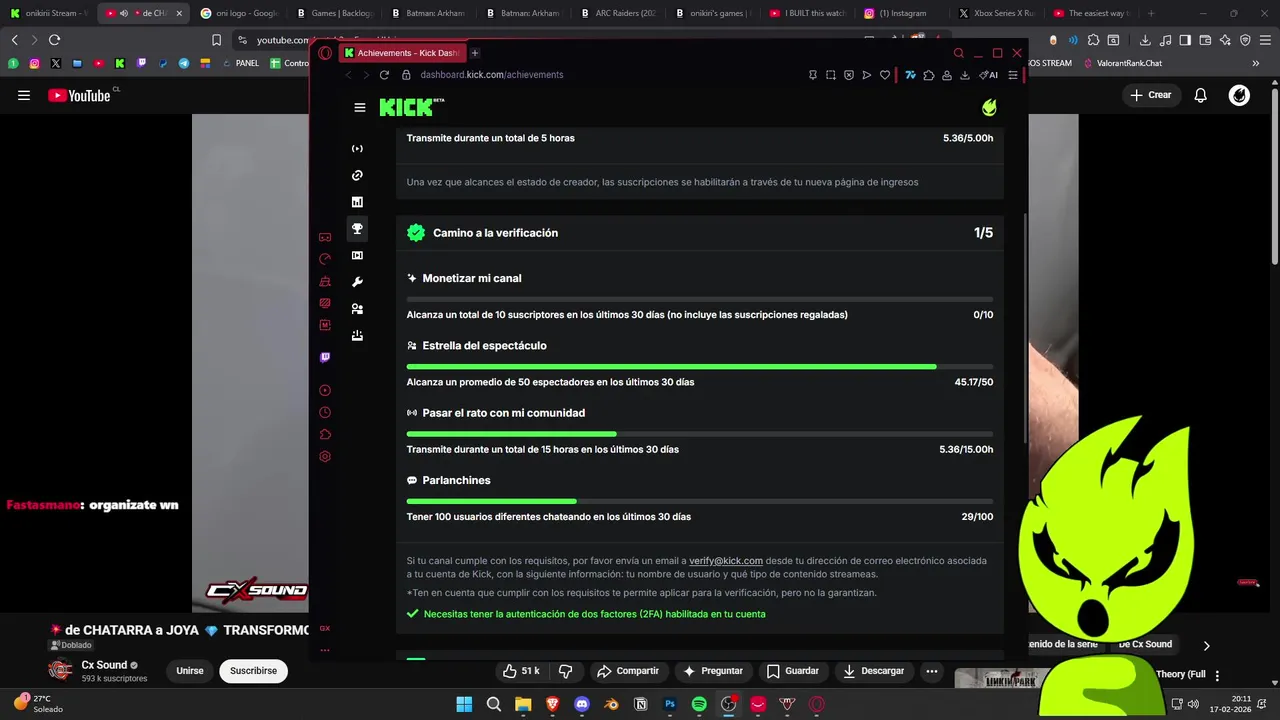Open the ValorantRank.Chat bookmark
The height and width of the screenshot is (720, 1280).
(x=1122, y=63)
